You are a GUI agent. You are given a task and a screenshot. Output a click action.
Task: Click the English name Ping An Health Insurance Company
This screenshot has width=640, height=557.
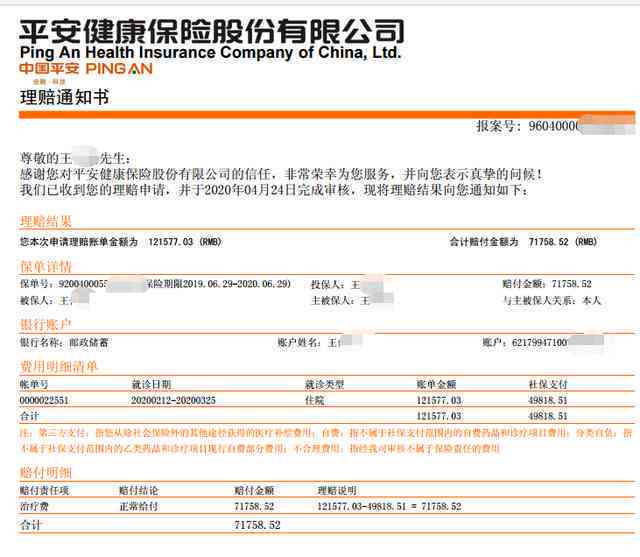tap(210, 53)
